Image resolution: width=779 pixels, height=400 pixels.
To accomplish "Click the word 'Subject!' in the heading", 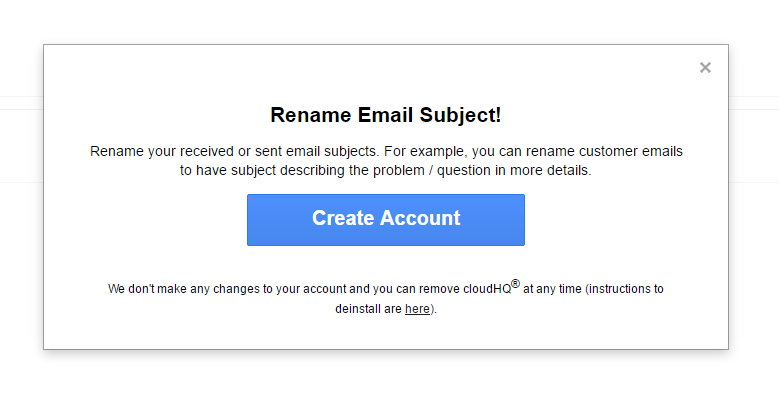I will pyautogui.click(x=460, y=115).
